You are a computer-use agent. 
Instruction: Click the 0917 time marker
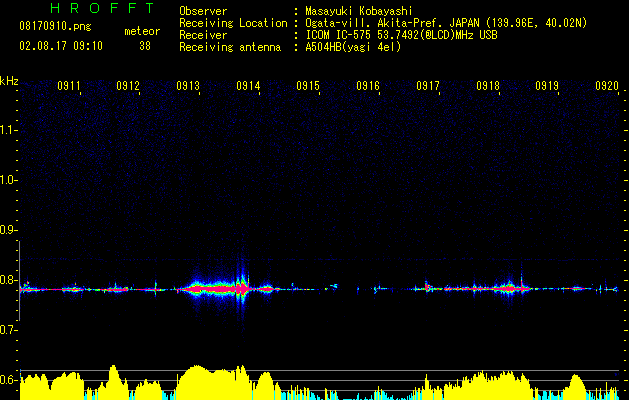[428, 86]
